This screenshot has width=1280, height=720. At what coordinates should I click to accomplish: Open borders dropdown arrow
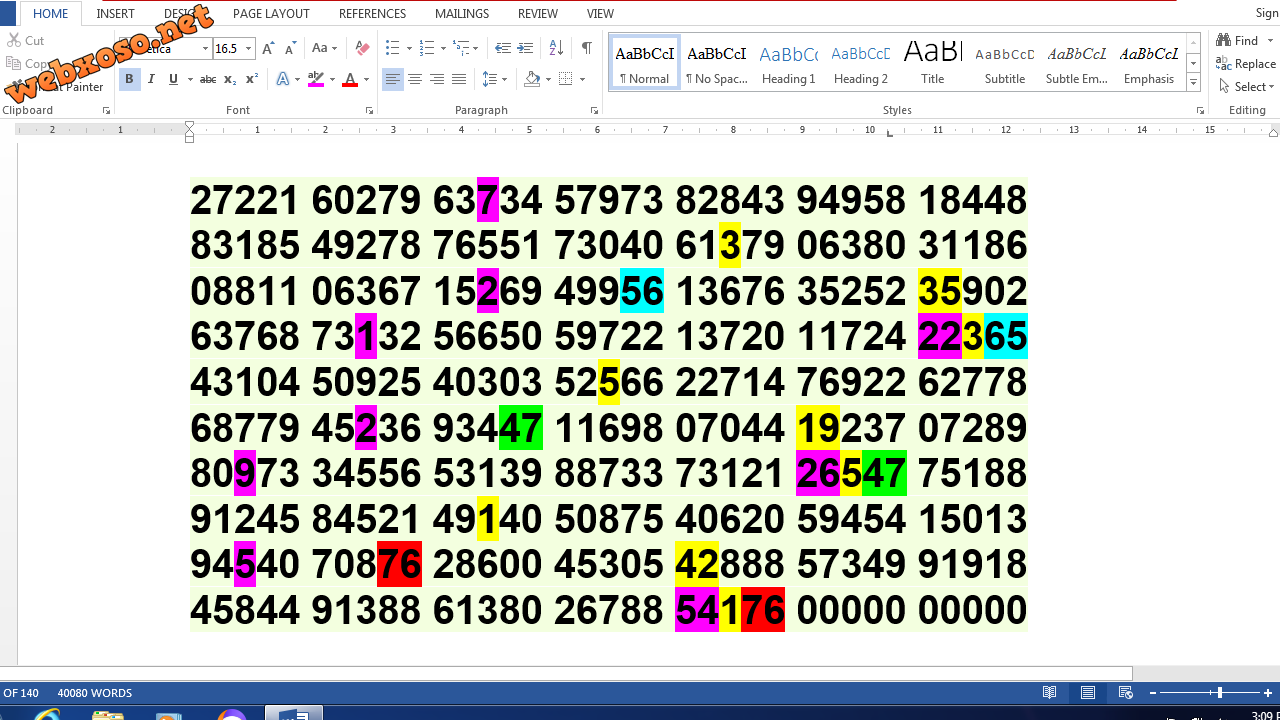point(582,79)
